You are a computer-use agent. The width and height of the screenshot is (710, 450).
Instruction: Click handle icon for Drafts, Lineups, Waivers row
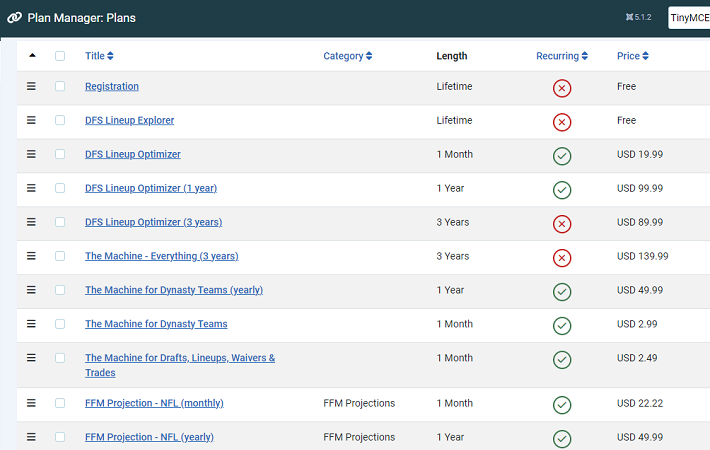(x=31, y=358)
